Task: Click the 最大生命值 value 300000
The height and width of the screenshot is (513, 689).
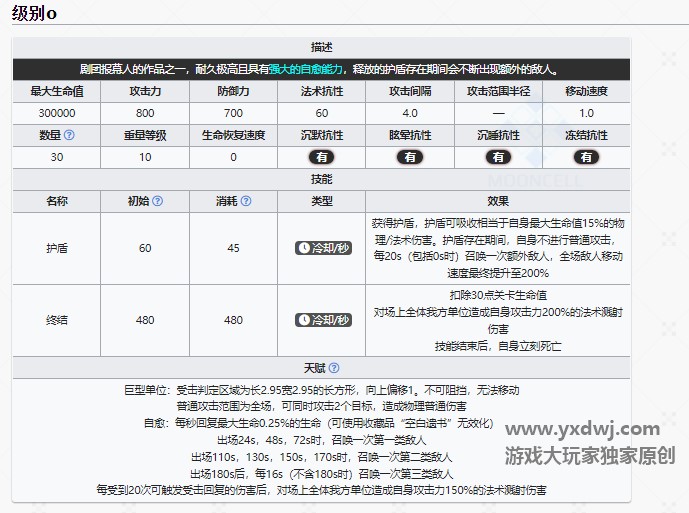Action: click(x=57, y=113)
